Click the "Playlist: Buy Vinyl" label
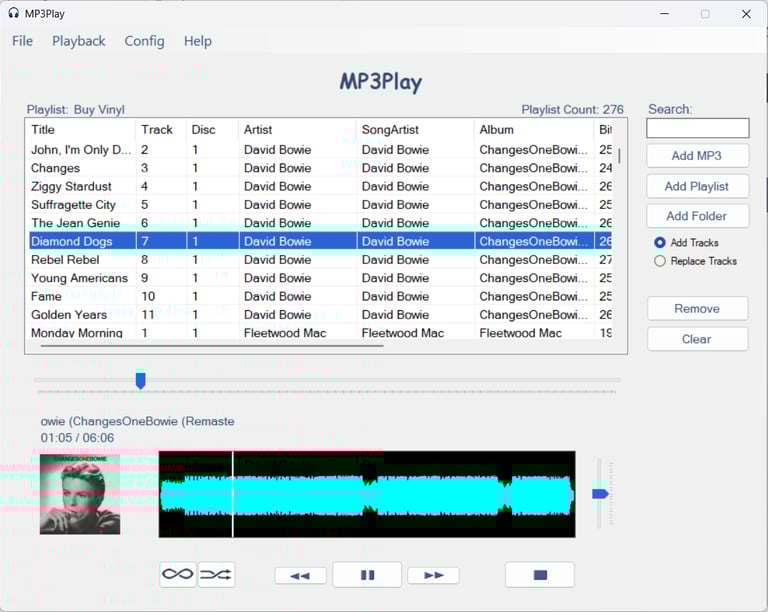 76,110
